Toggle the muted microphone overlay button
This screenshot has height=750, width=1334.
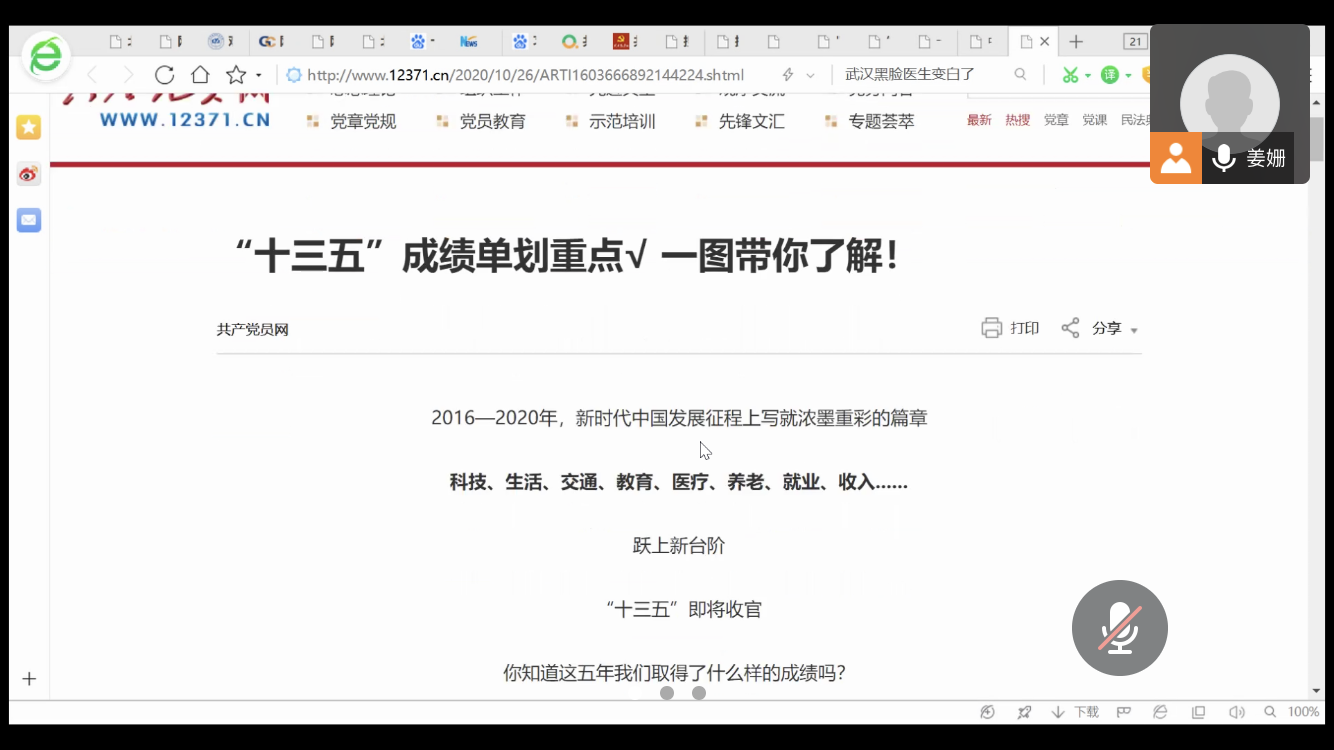tap(1119, 628)
